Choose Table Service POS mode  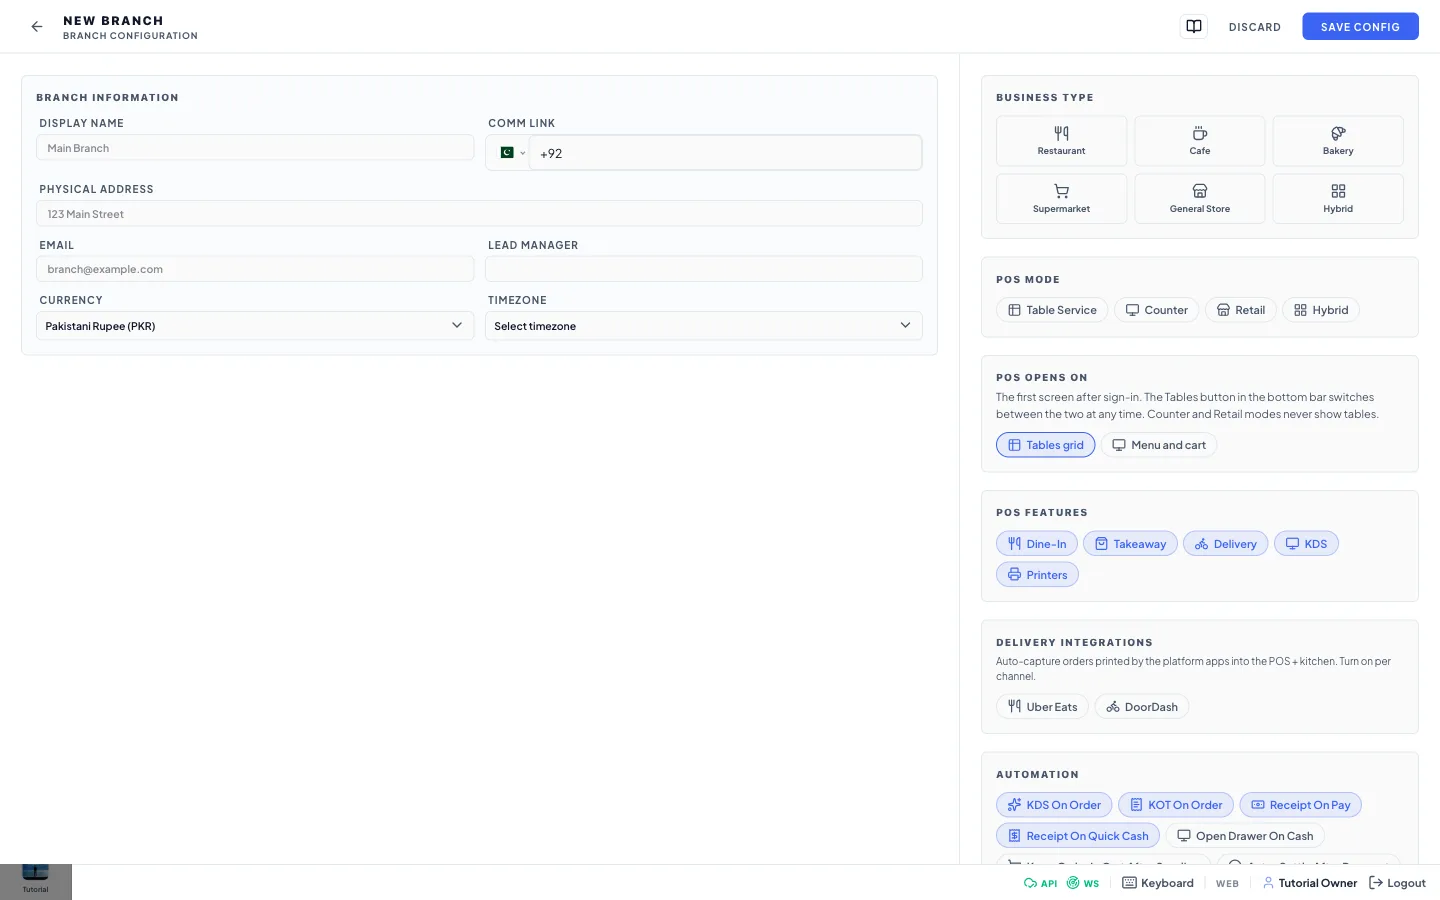[x=1052, y=310]
